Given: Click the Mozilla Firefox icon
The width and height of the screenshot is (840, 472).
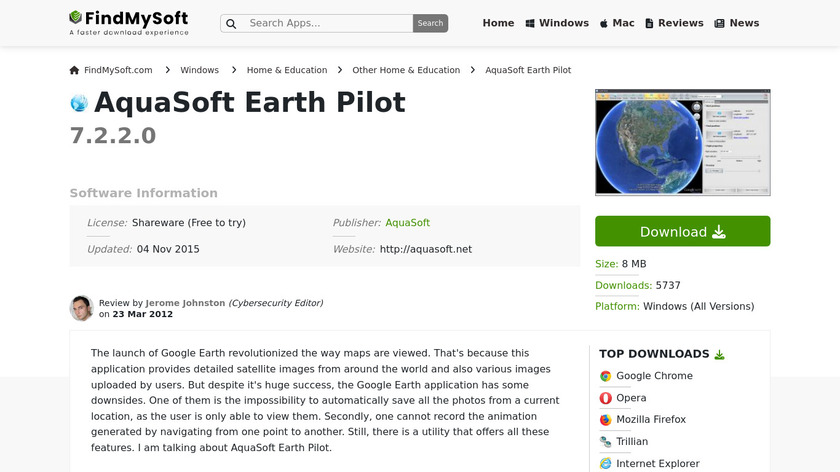Looking at the screenshot, I should point(605,420).
